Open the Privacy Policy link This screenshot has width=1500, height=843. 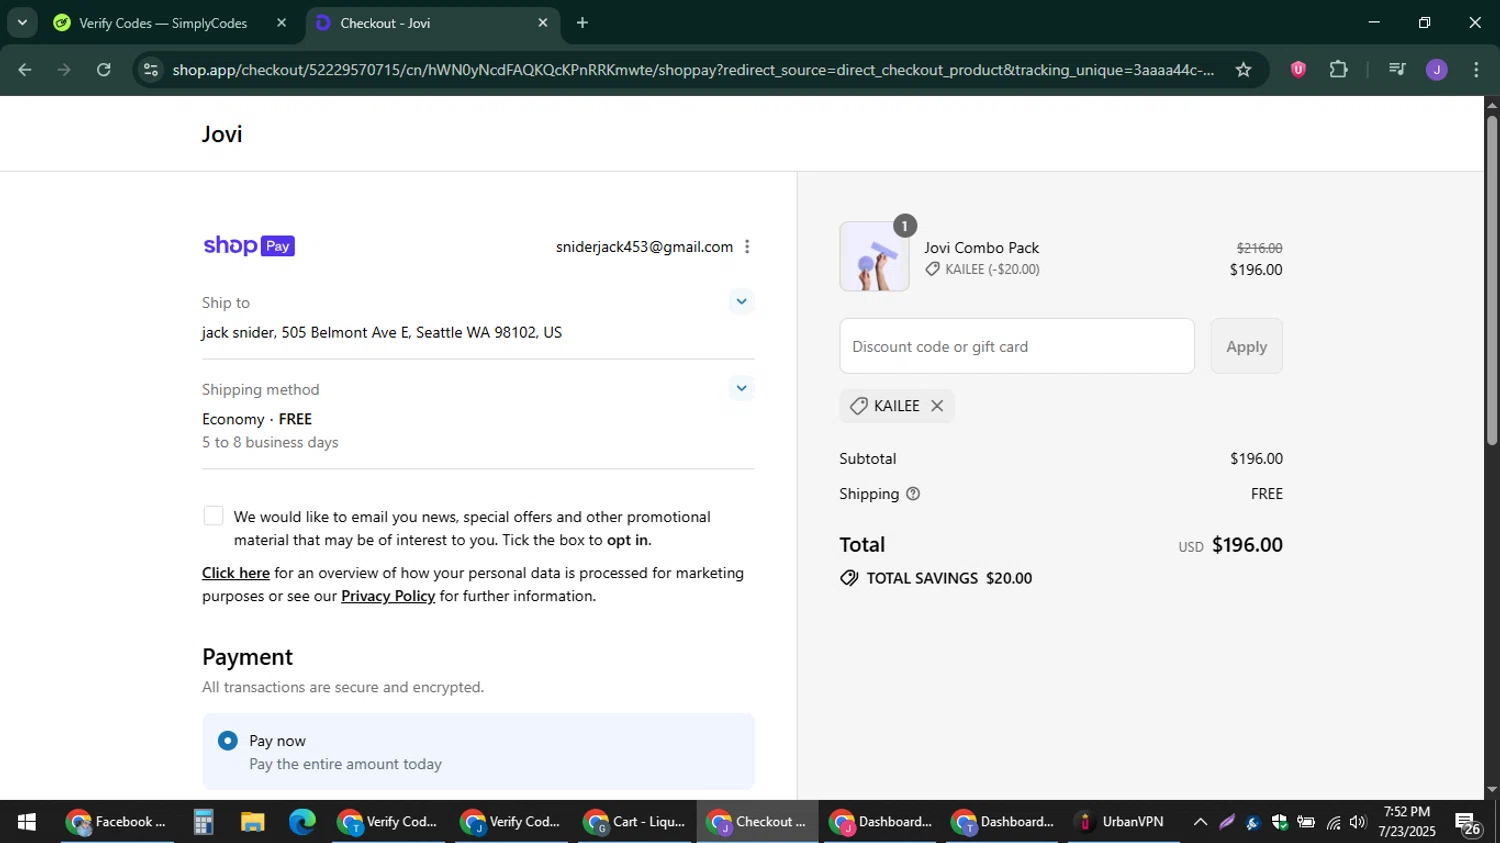[x=388, y=596]
